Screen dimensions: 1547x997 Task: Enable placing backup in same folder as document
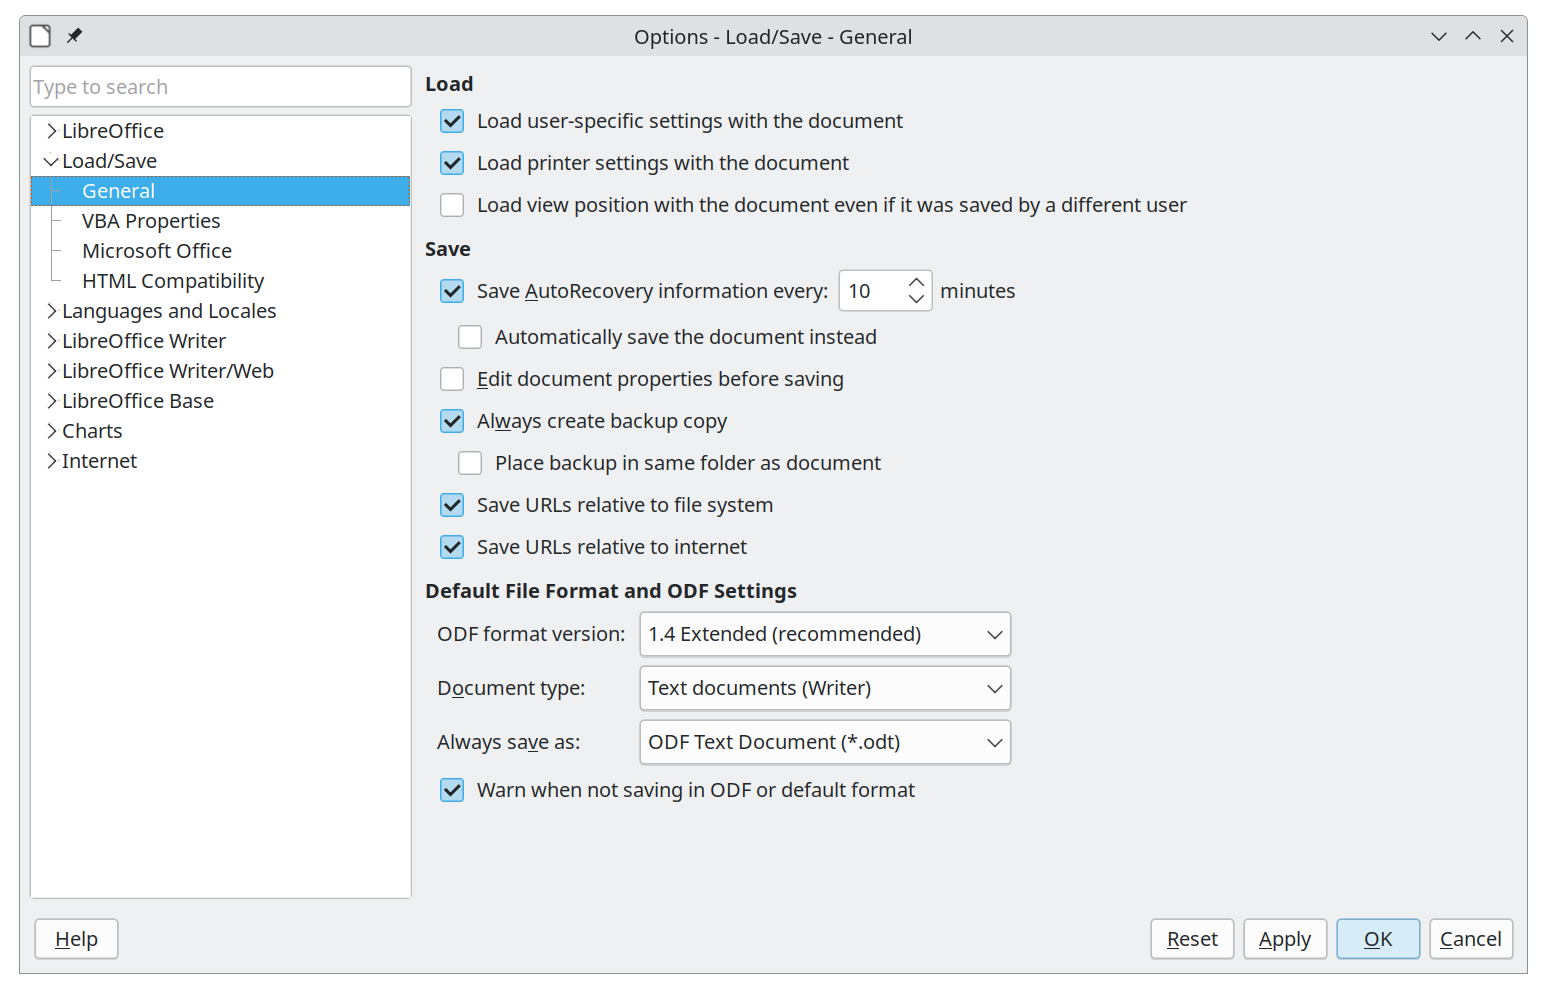[x=470, y=462]
